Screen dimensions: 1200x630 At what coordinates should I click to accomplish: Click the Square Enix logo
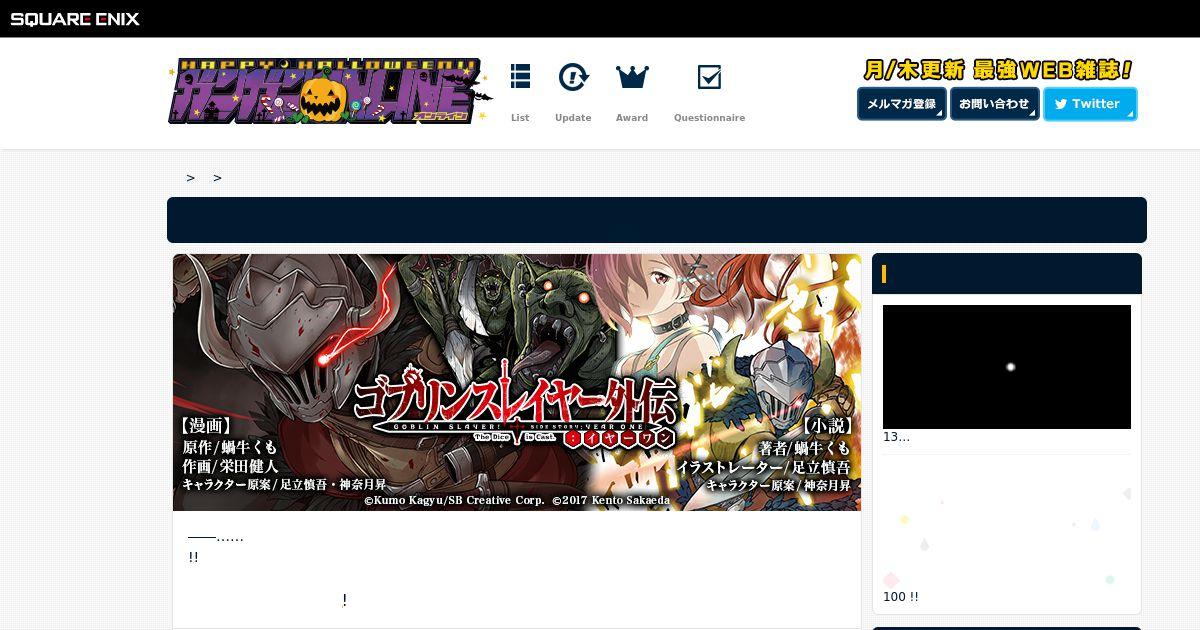[75, 18]
